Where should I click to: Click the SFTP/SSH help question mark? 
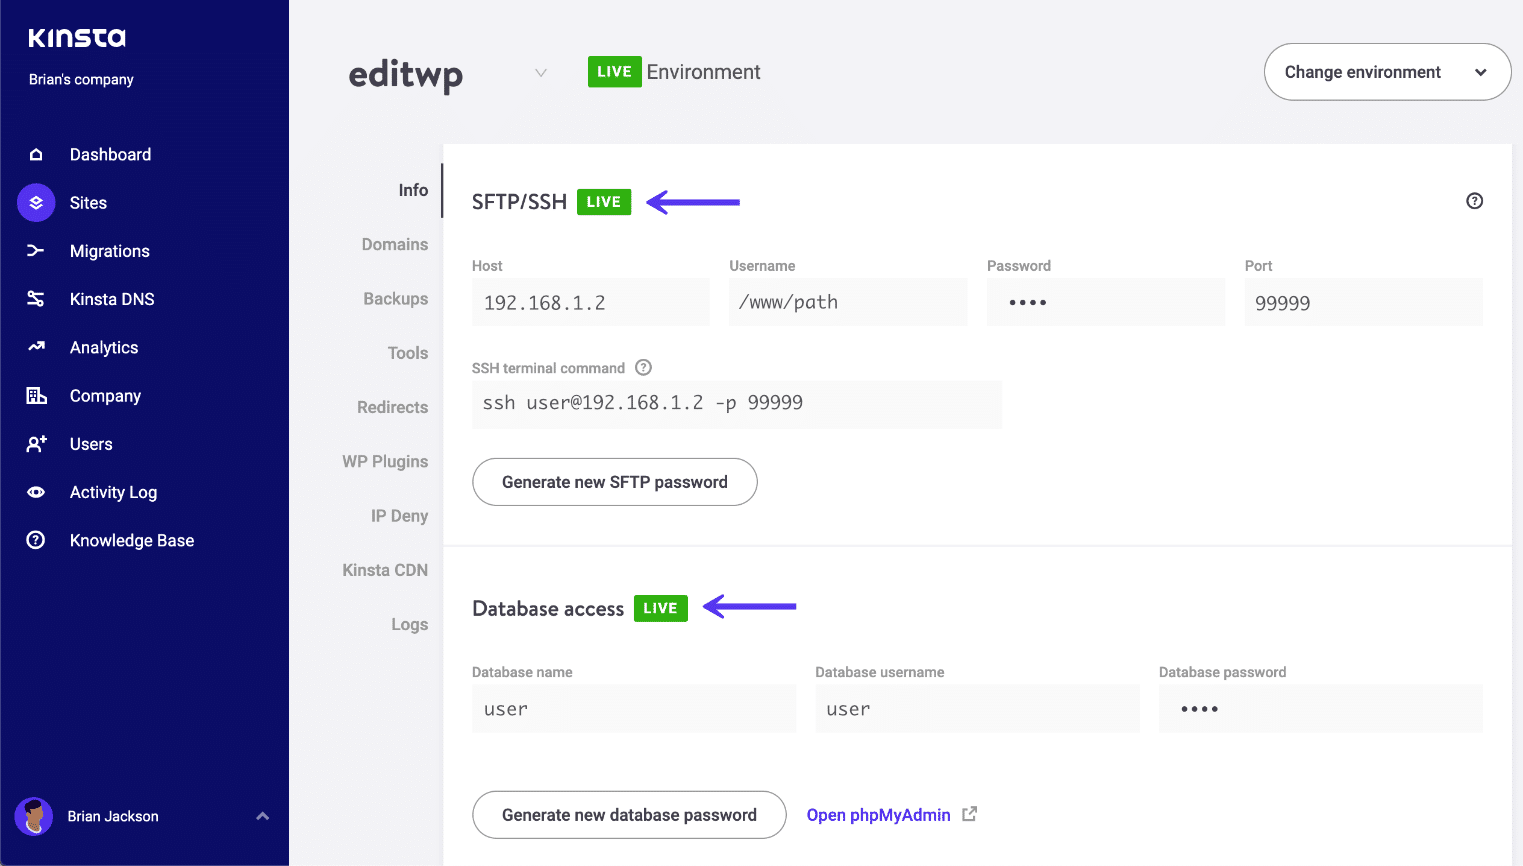(1474, 201)
